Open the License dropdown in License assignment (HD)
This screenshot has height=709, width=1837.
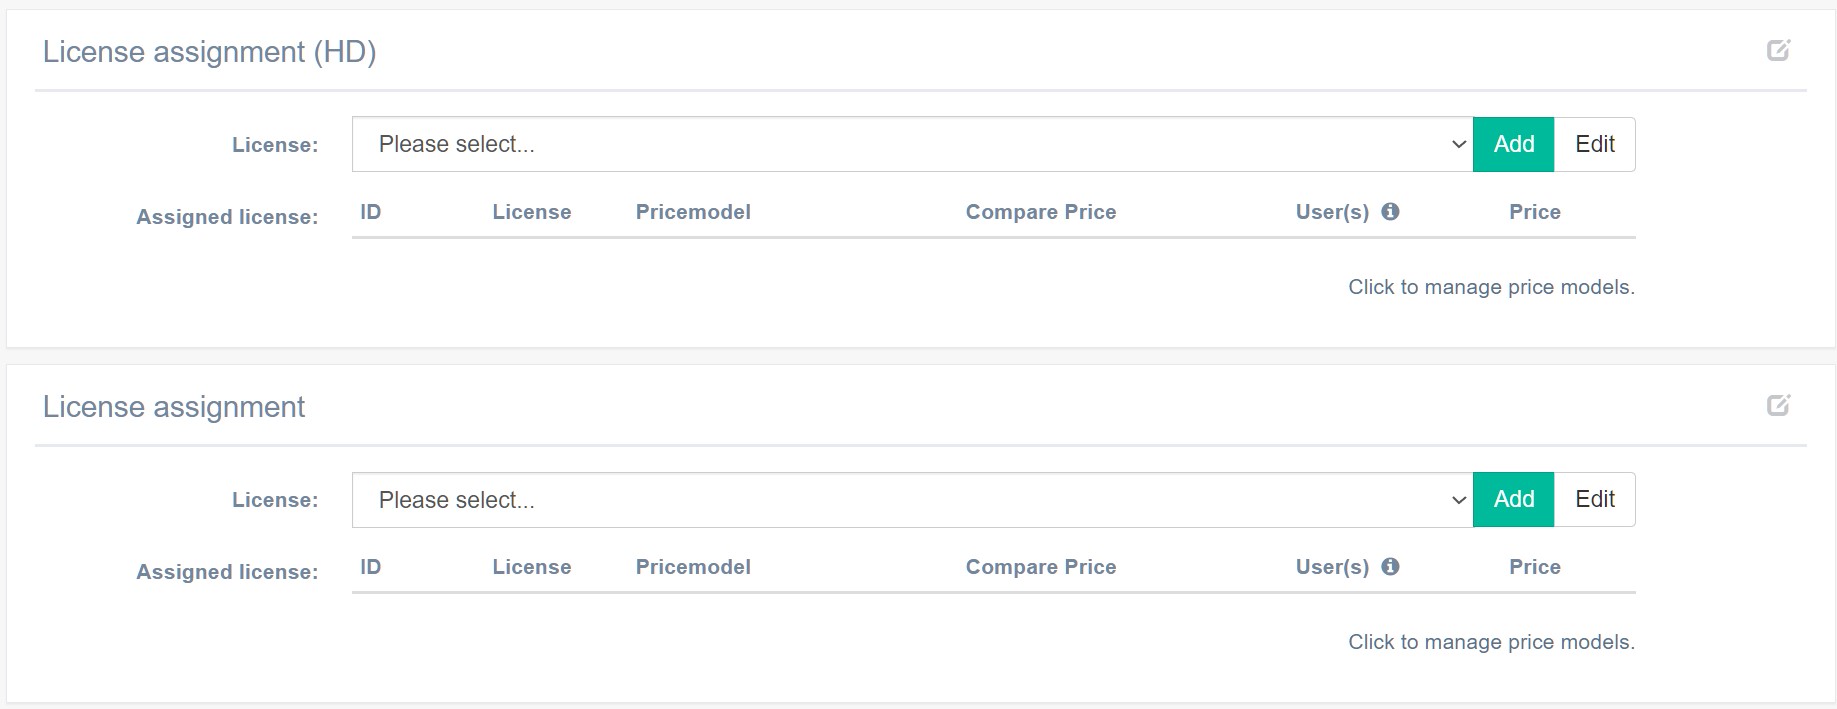(912, 144)
